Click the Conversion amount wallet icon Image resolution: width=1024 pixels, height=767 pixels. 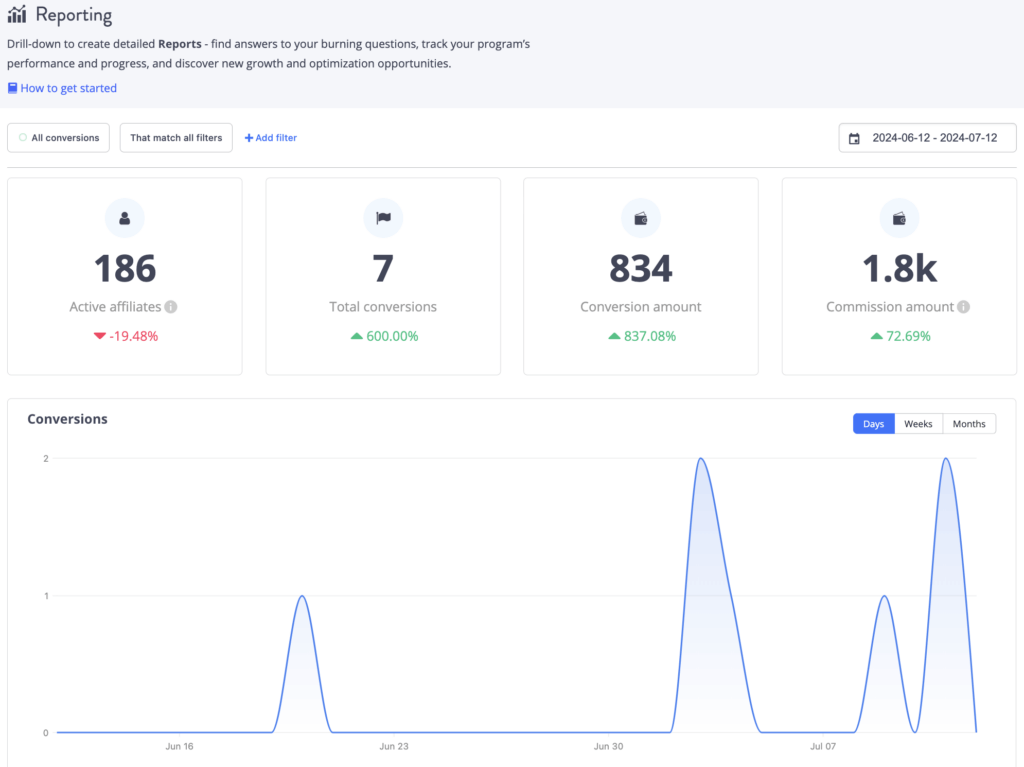641,218
